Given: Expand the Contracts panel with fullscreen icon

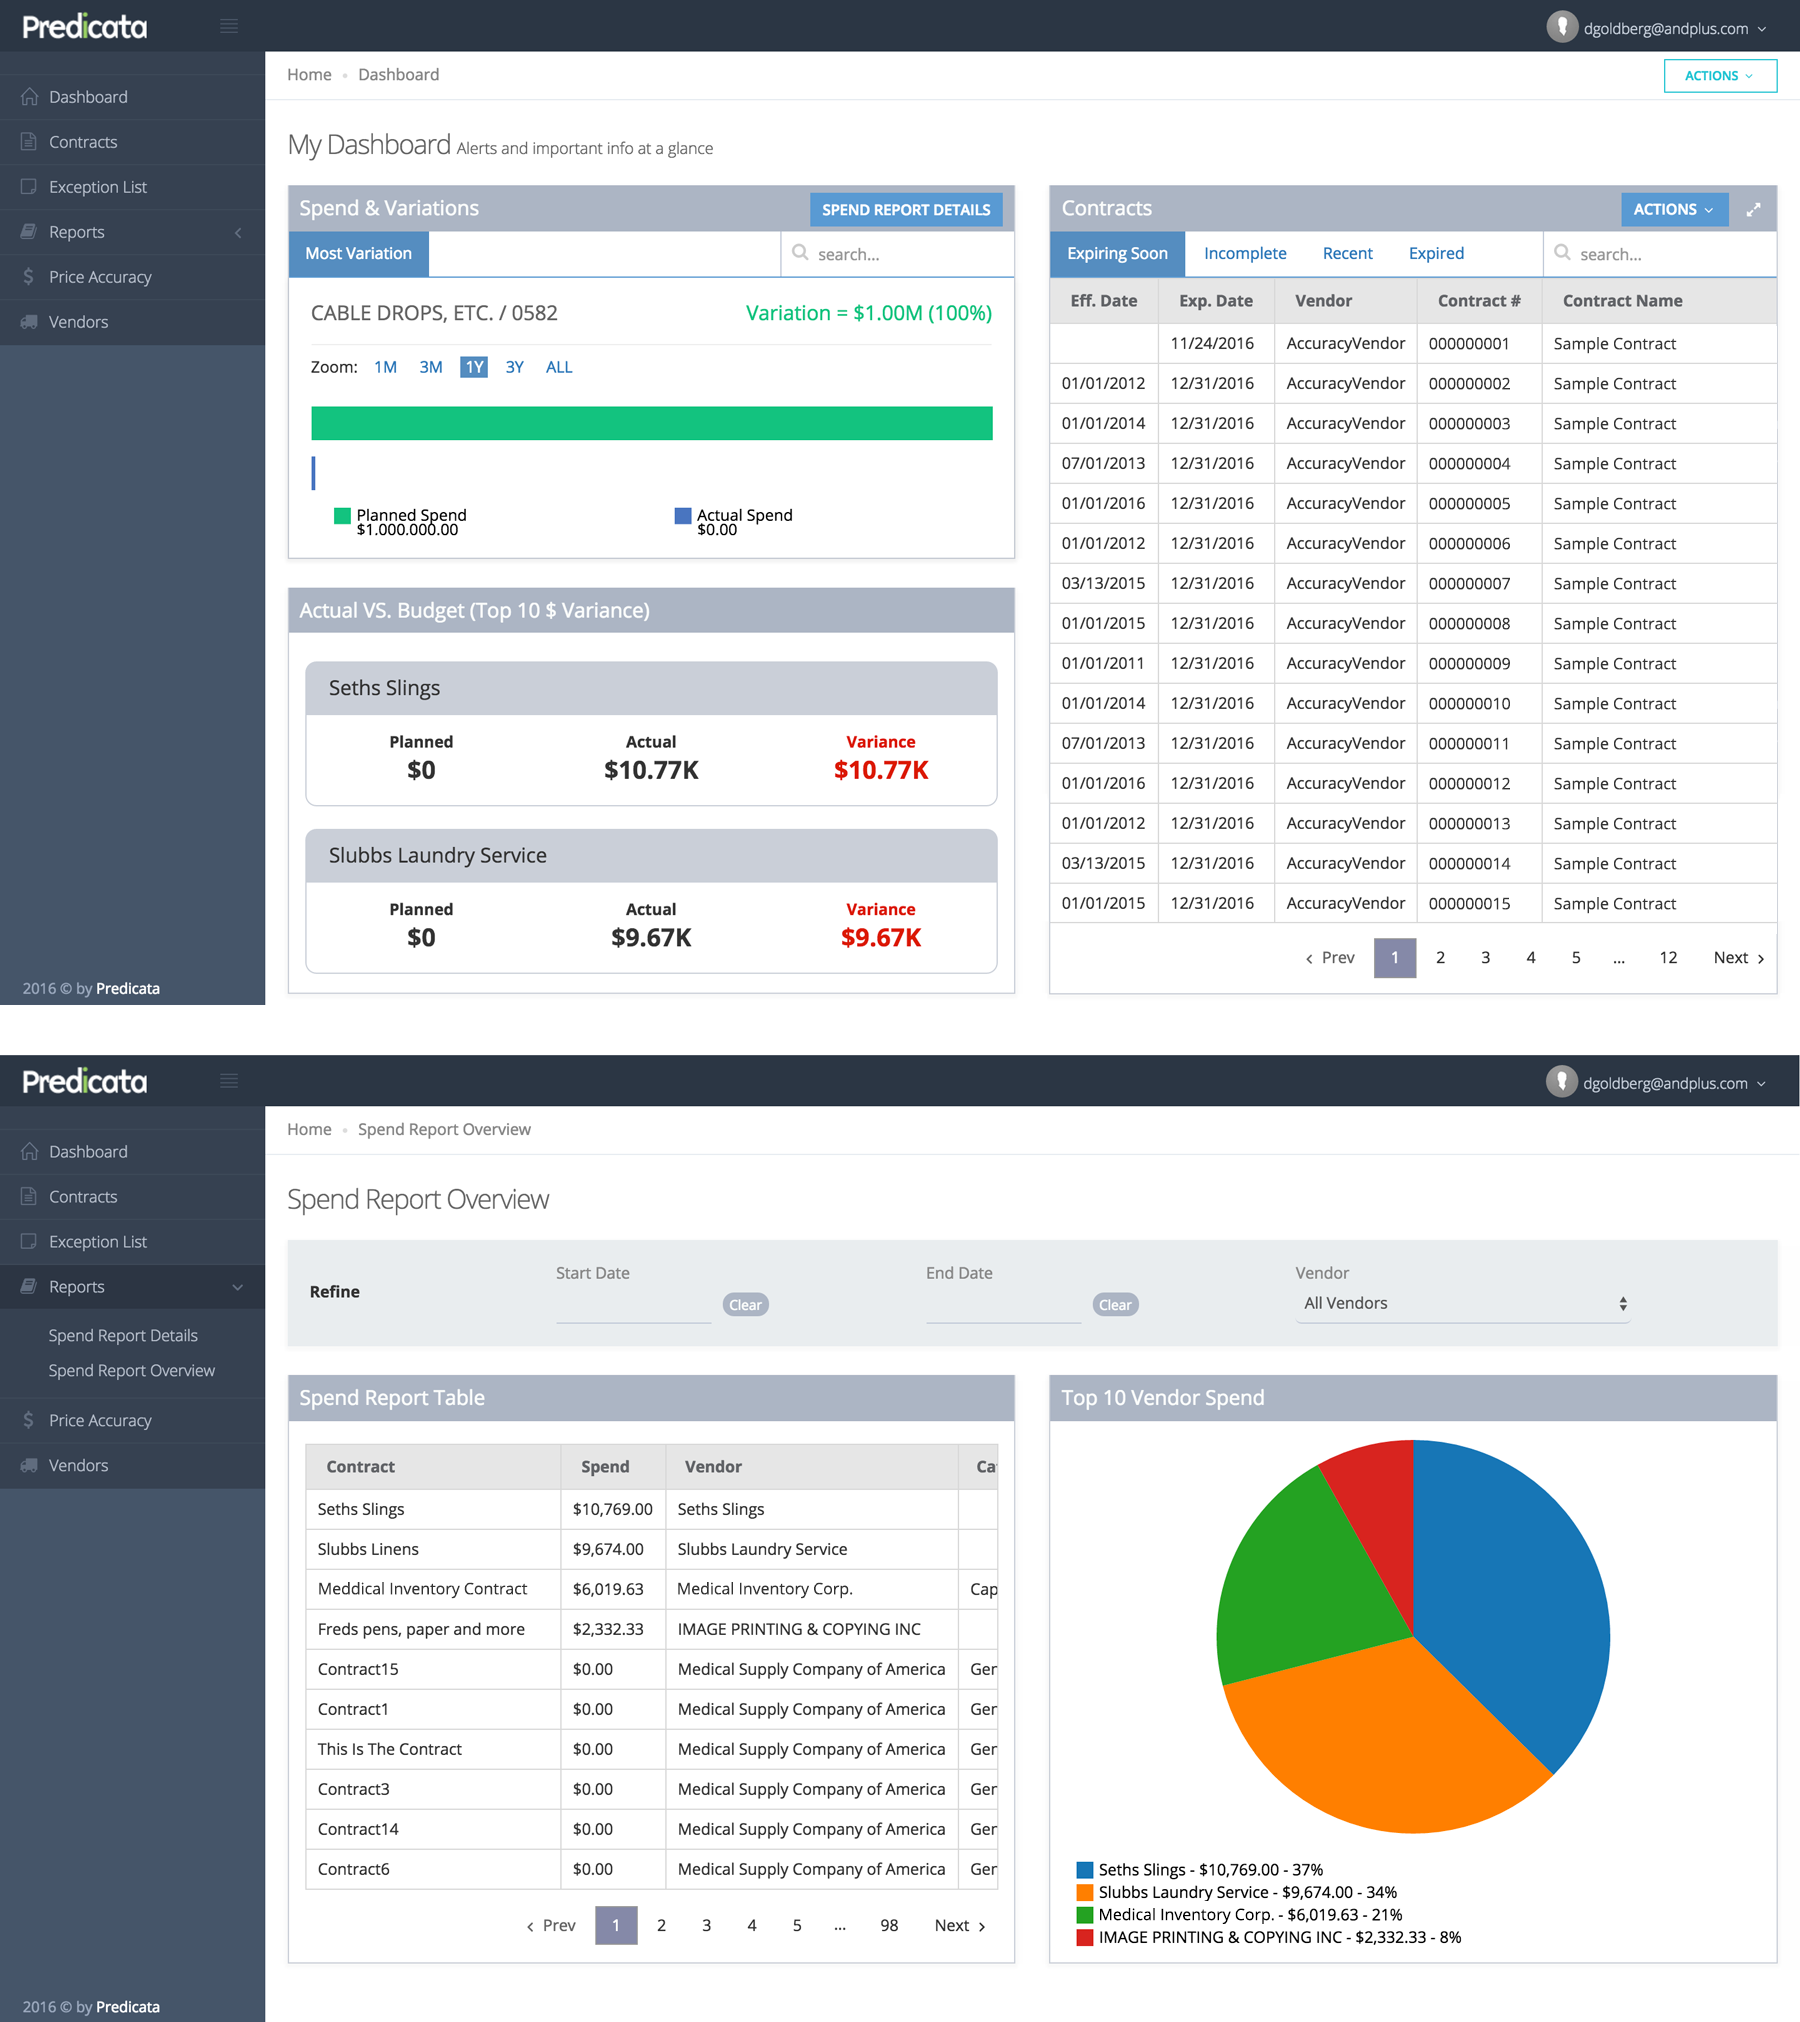Looking at the screenshot, I should [x=1753, y=209].
